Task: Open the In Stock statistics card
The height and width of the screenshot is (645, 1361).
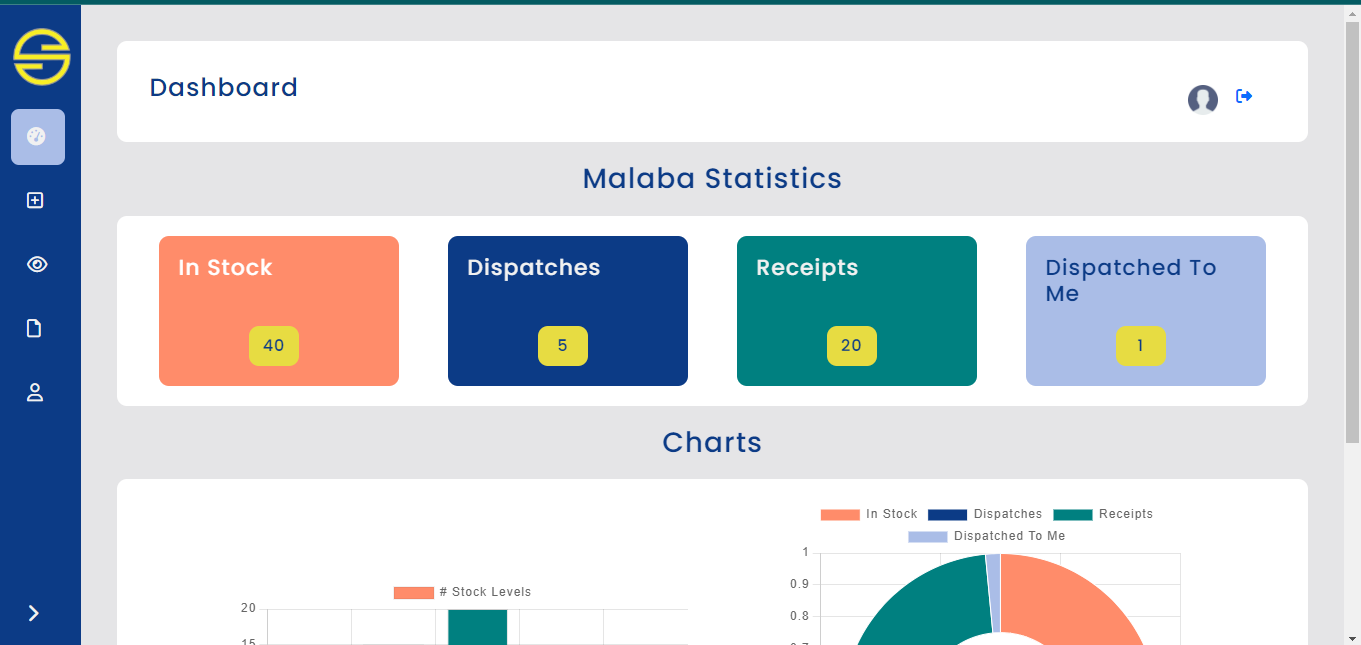Action: pyautogui.click(x=279, y=311)
